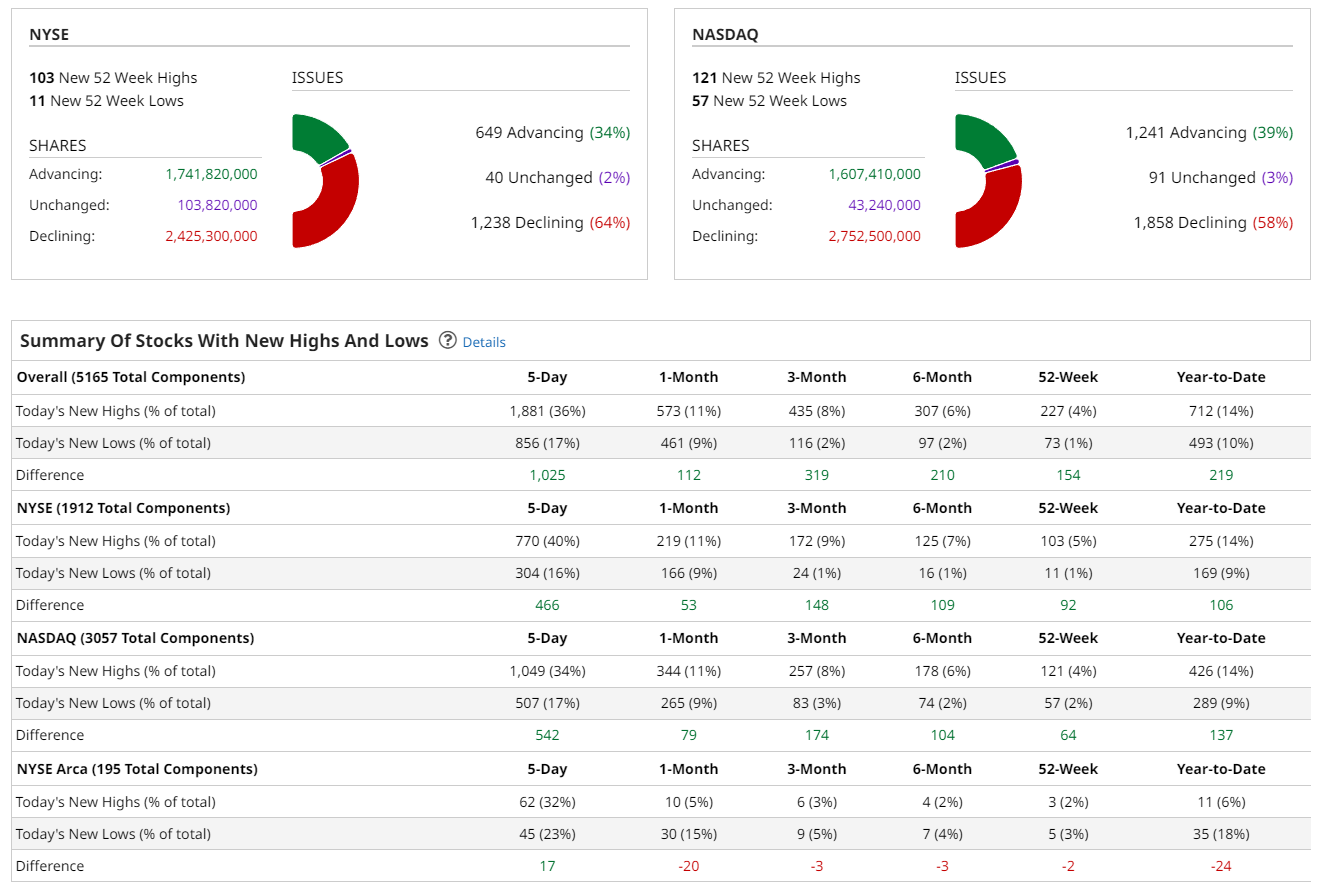Click the NASDAQ donut chart green advancing segment

pos(983,140)
